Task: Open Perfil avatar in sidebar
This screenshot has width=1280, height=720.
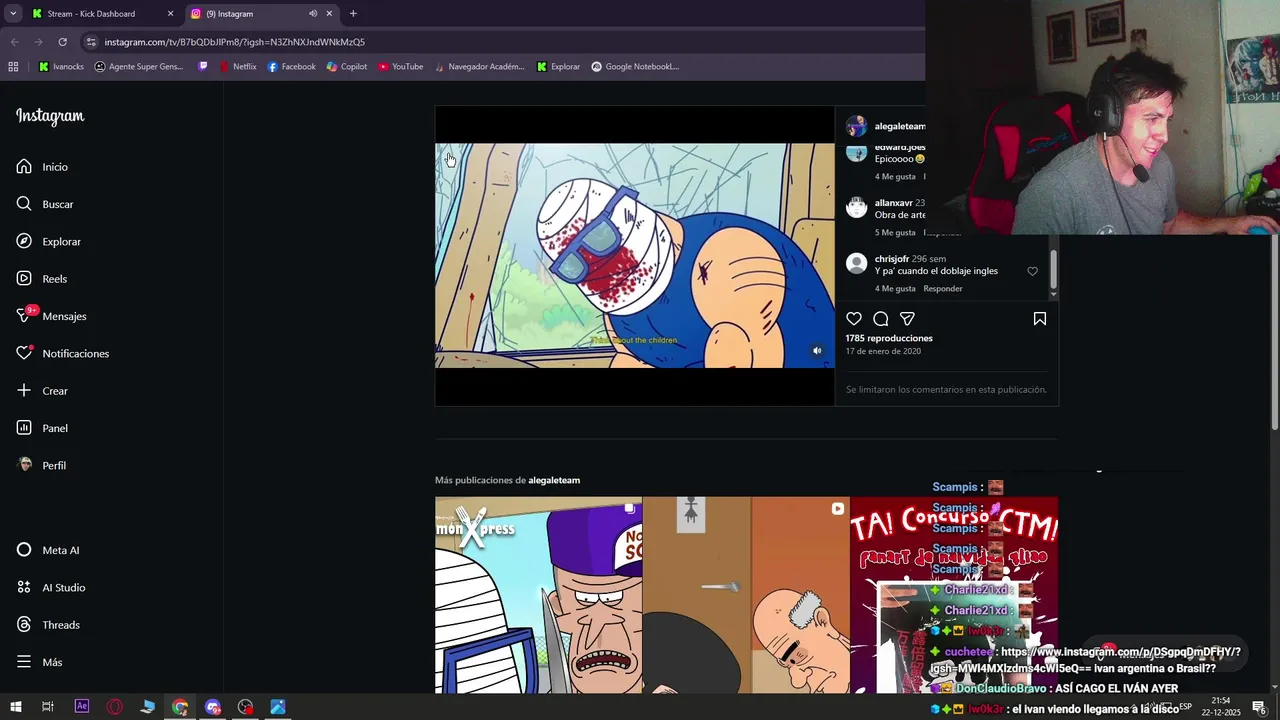Action: tap(24, 465)
